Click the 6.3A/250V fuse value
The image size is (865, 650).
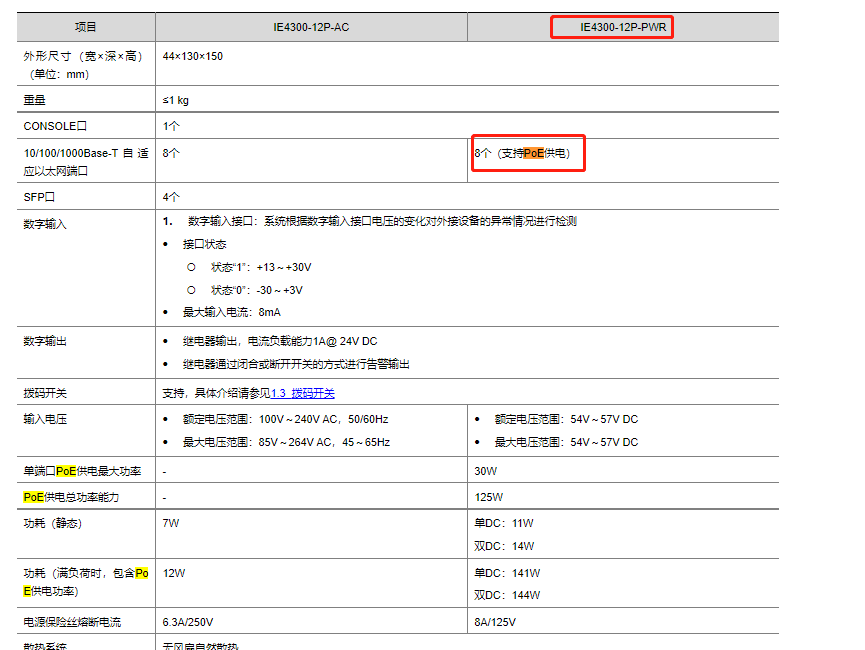point(188,622)
